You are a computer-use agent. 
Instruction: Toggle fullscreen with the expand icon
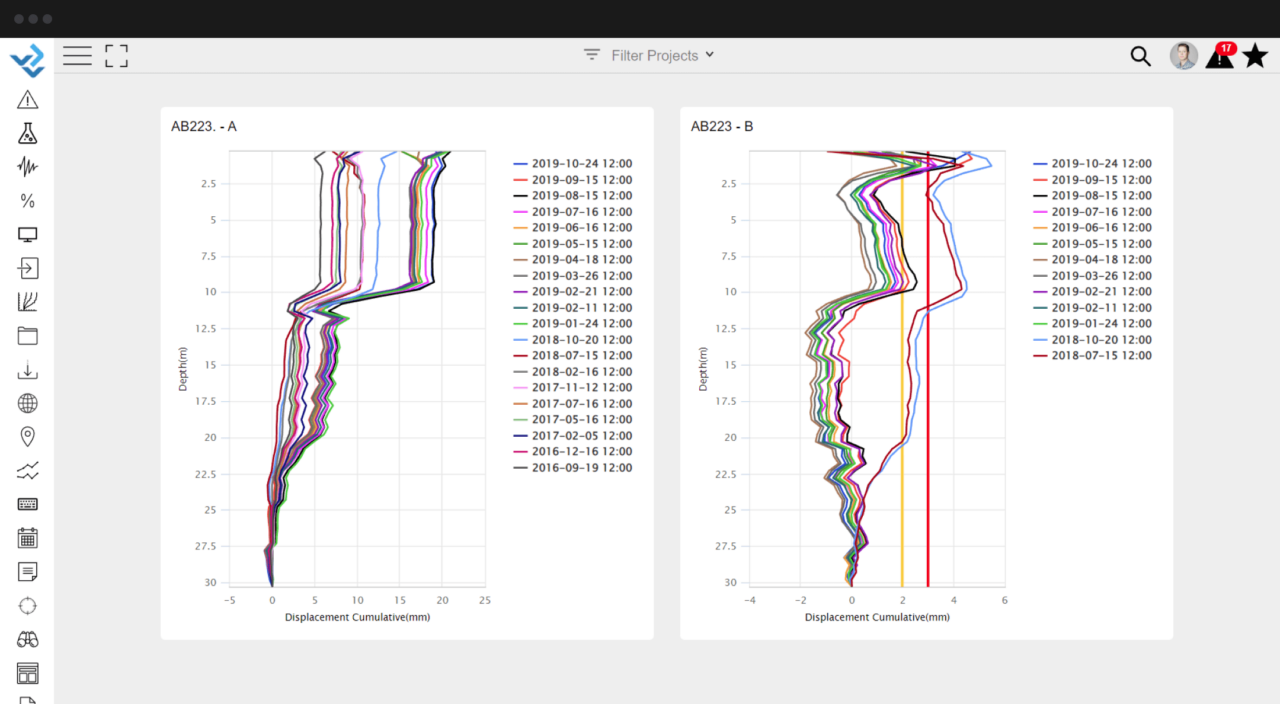pos(117,56)
